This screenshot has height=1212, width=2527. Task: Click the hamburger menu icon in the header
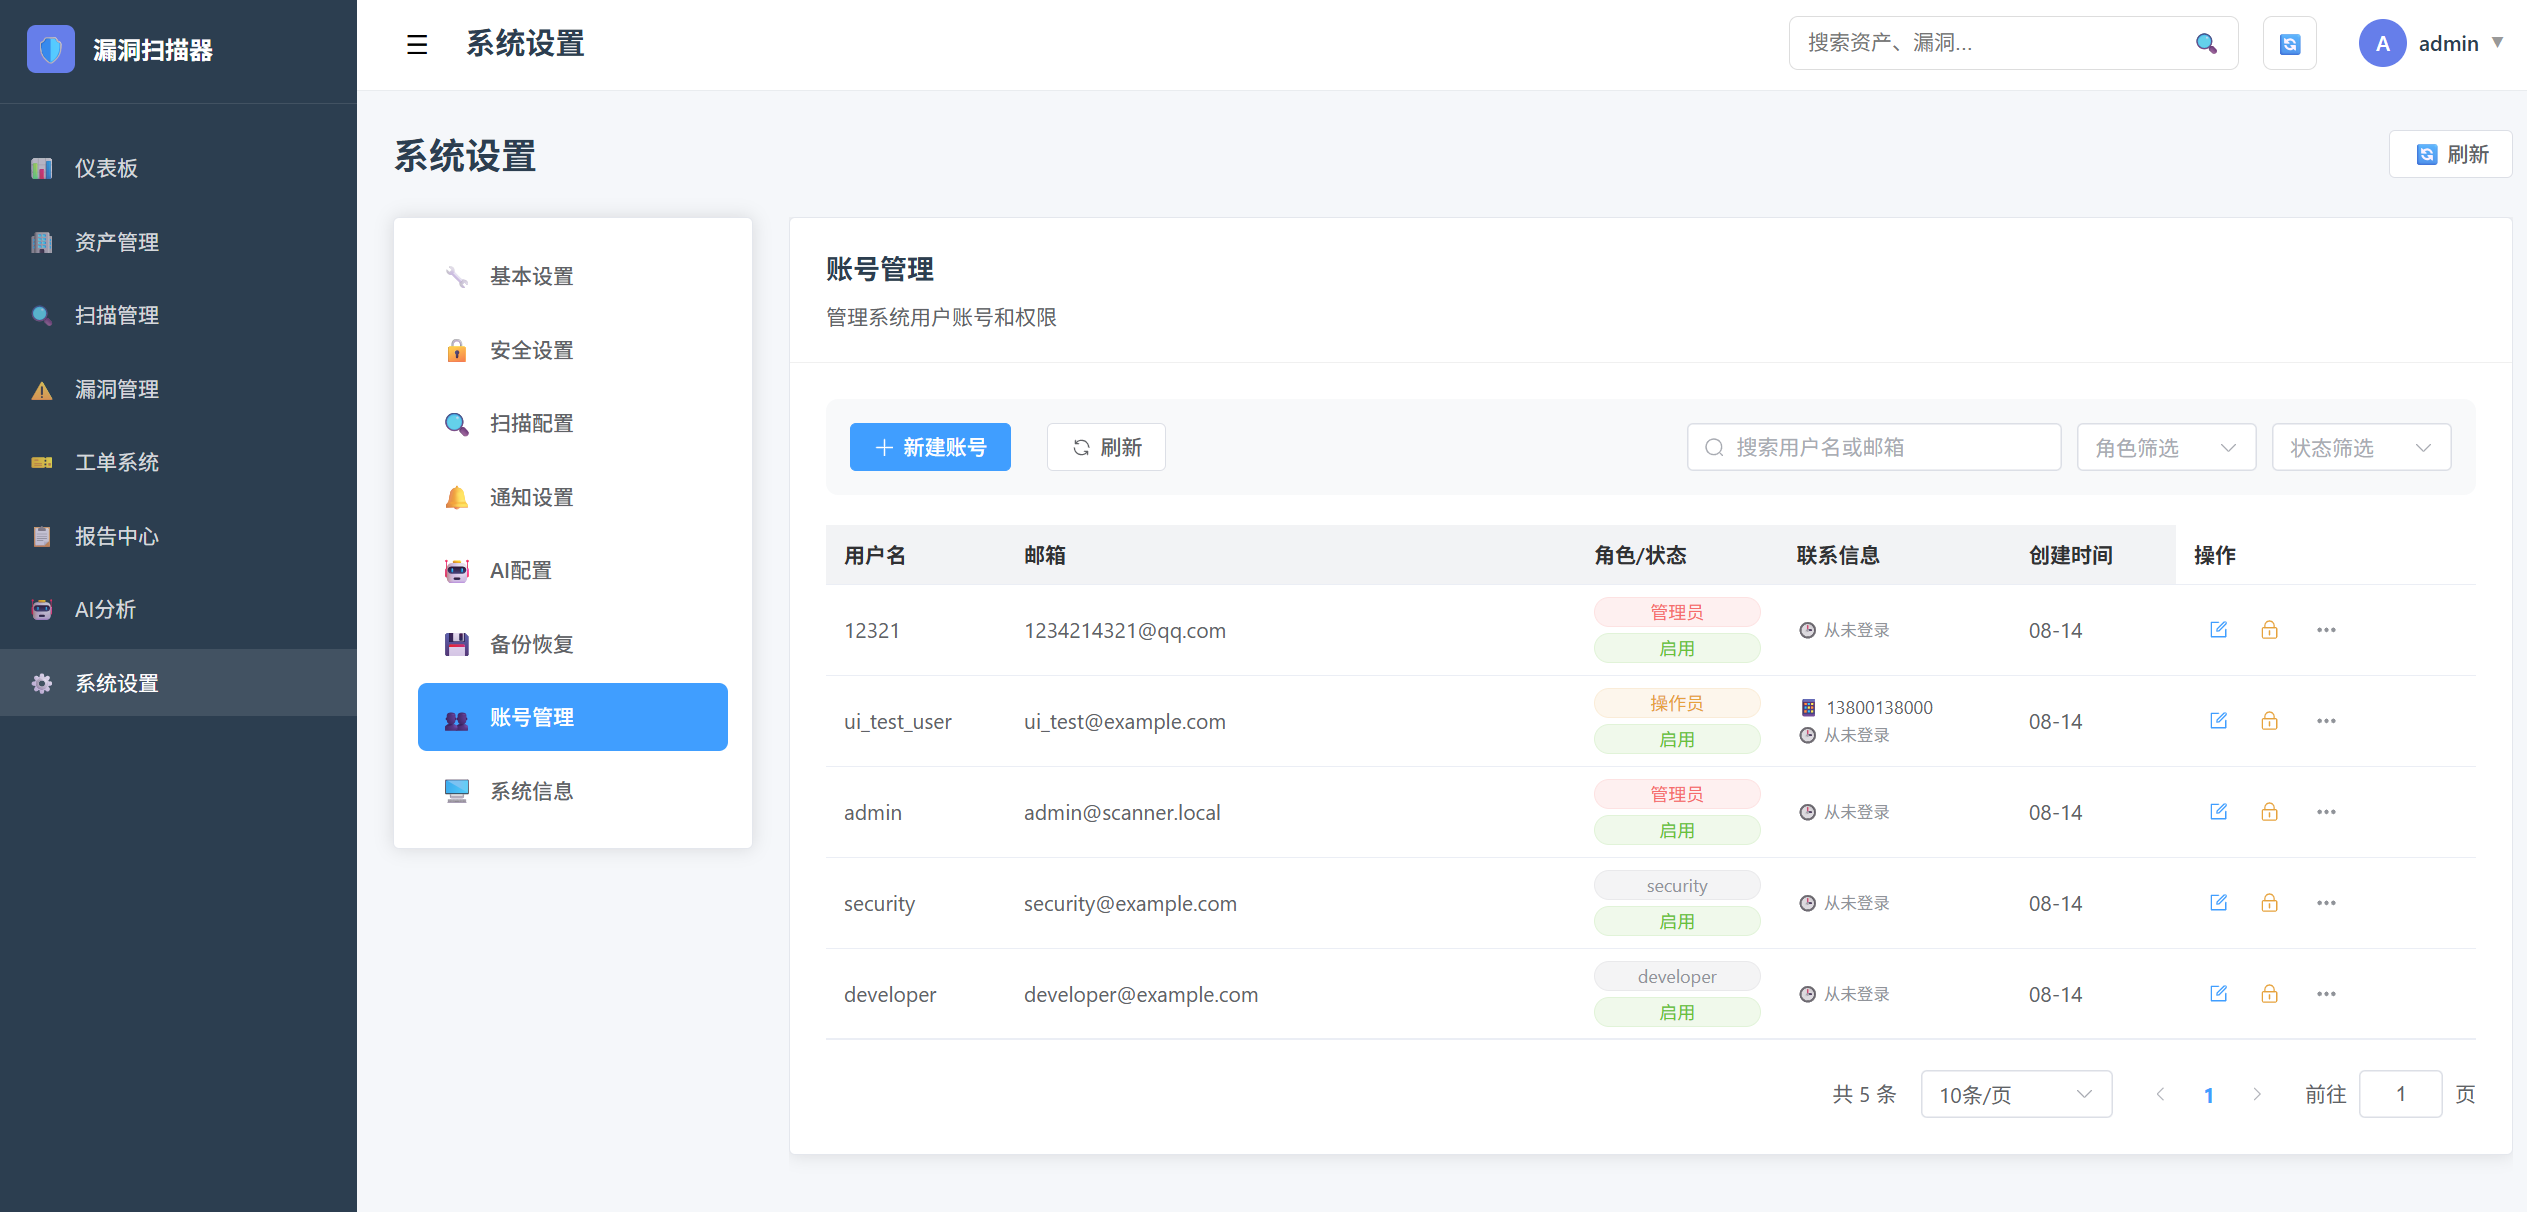[x=417, y=44]
